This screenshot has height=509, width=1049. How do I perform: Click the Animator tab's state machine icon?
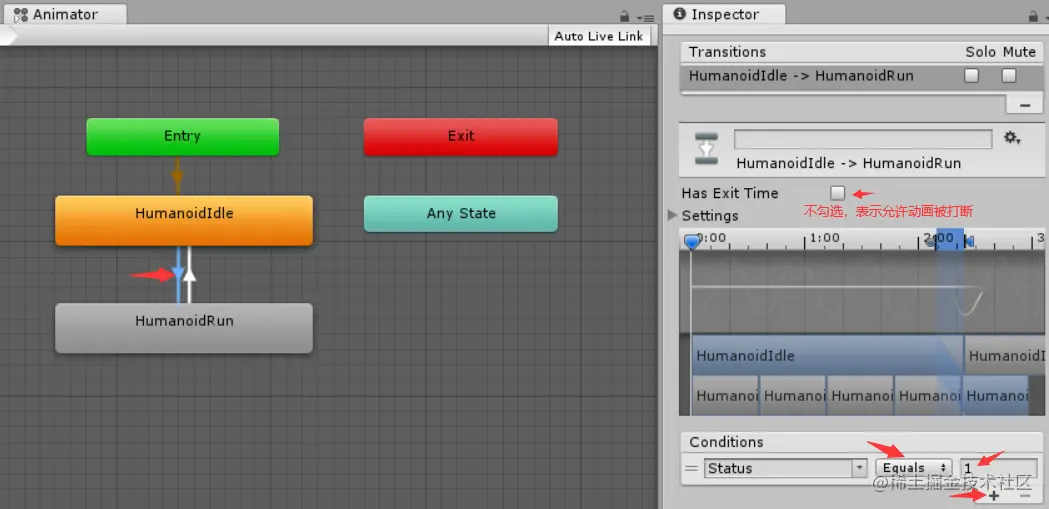click(x=20, y=15)
